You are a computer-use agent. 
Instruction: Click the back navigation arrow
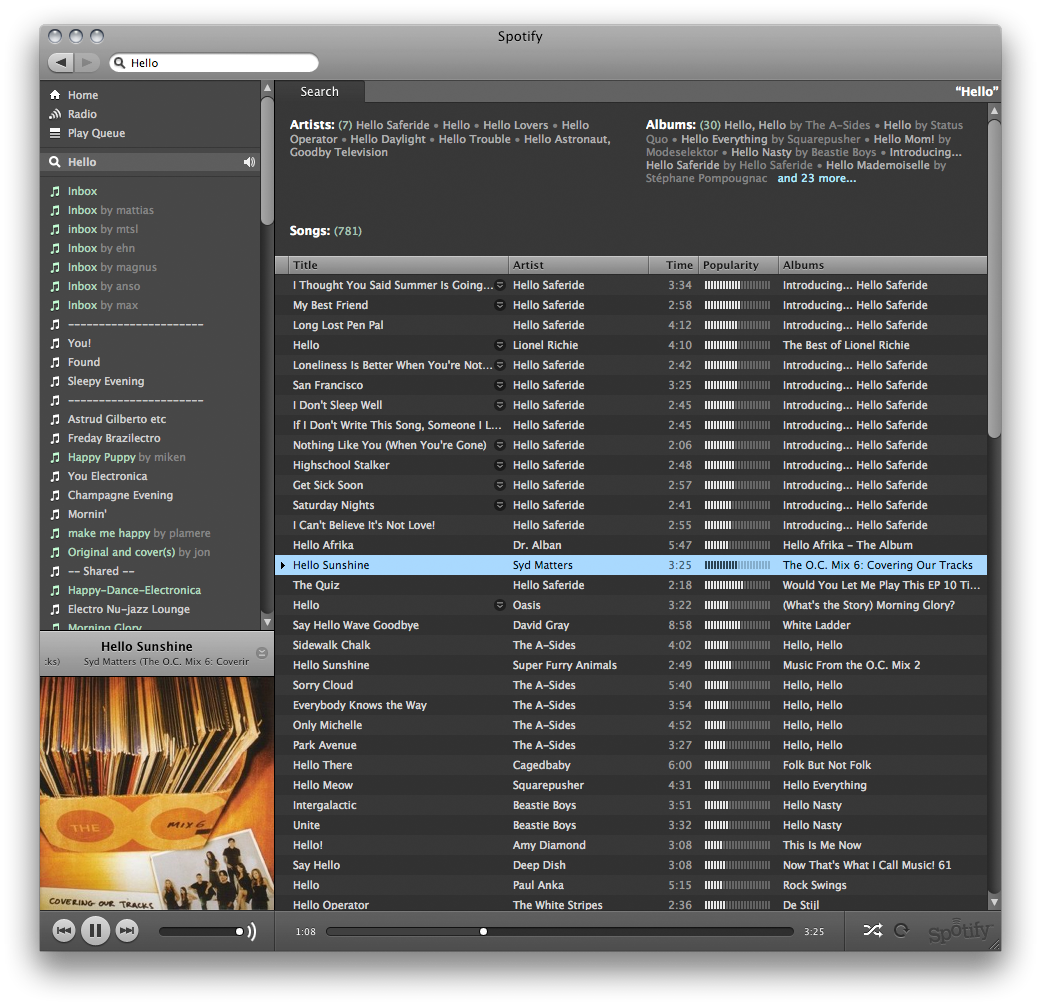[62, 62]
